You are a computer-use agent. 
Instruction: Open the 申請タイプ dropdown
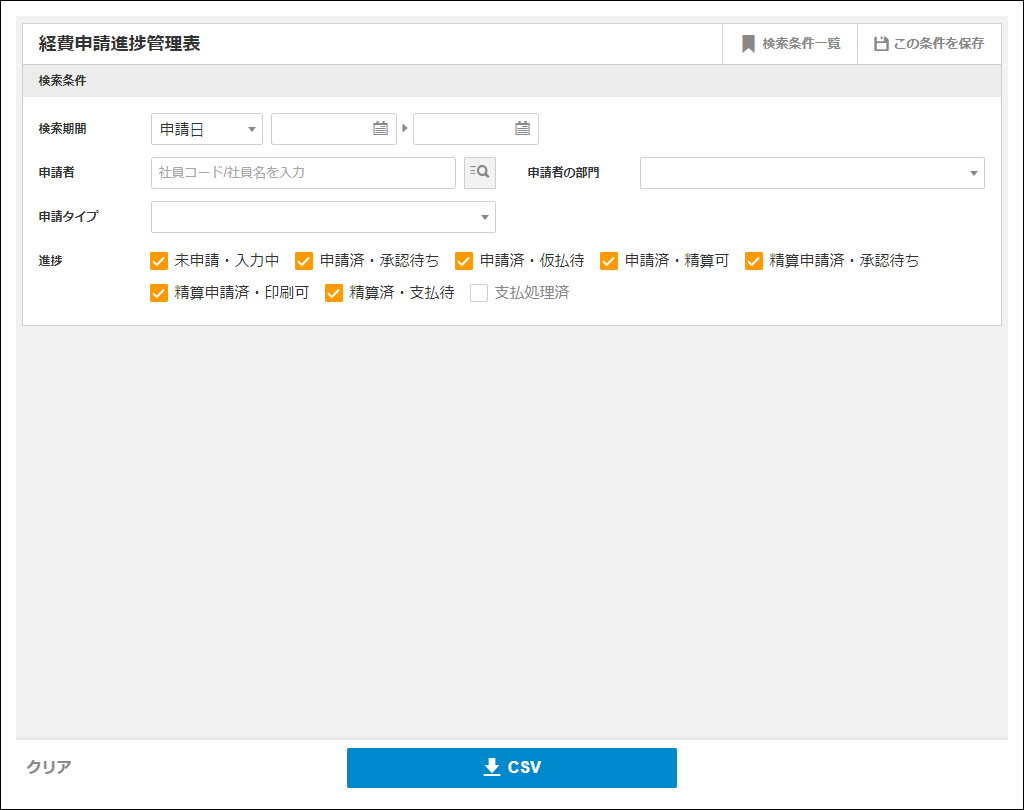click(323, 217)
